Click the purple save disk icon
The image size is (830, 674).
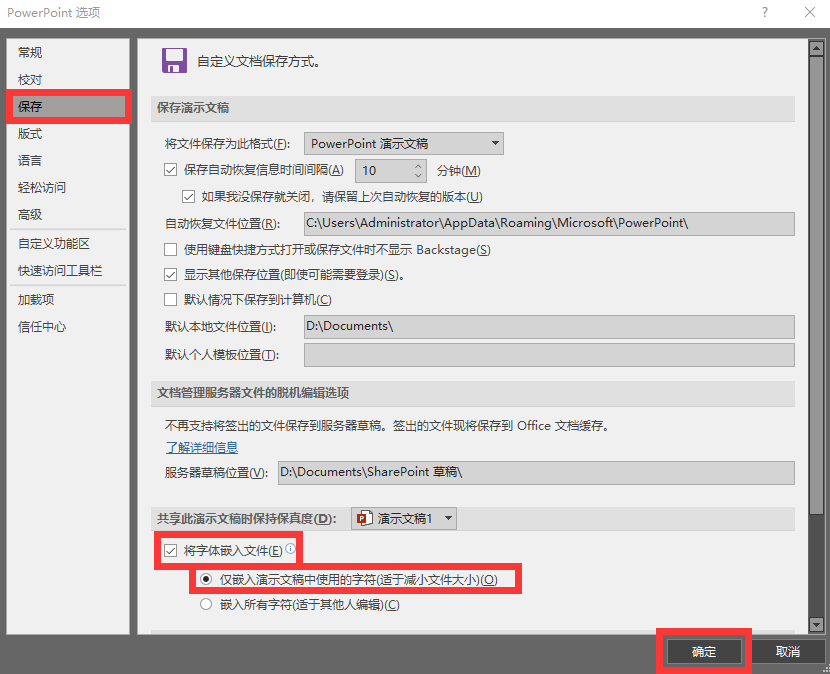pos(174,60)
